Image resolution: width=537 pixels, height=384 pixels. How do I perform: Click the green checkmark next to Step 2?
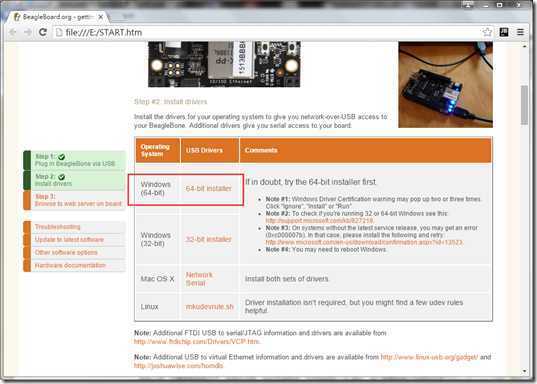click(61, 177)
